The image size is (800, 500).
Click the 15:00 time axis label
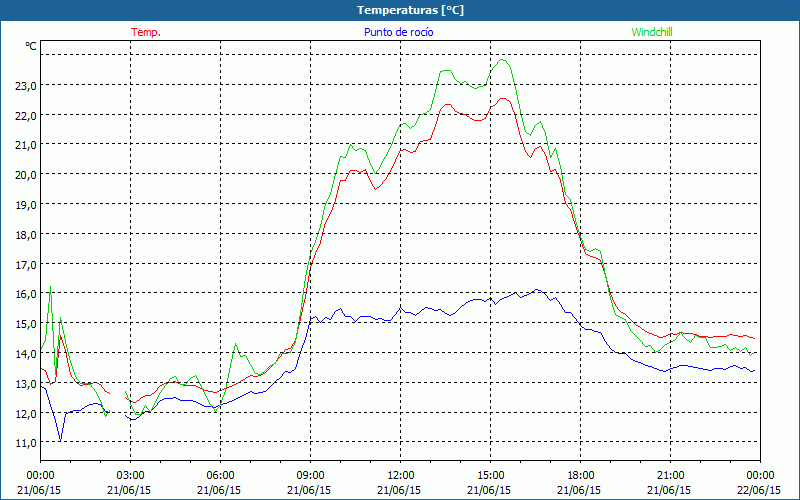[489, 476]
